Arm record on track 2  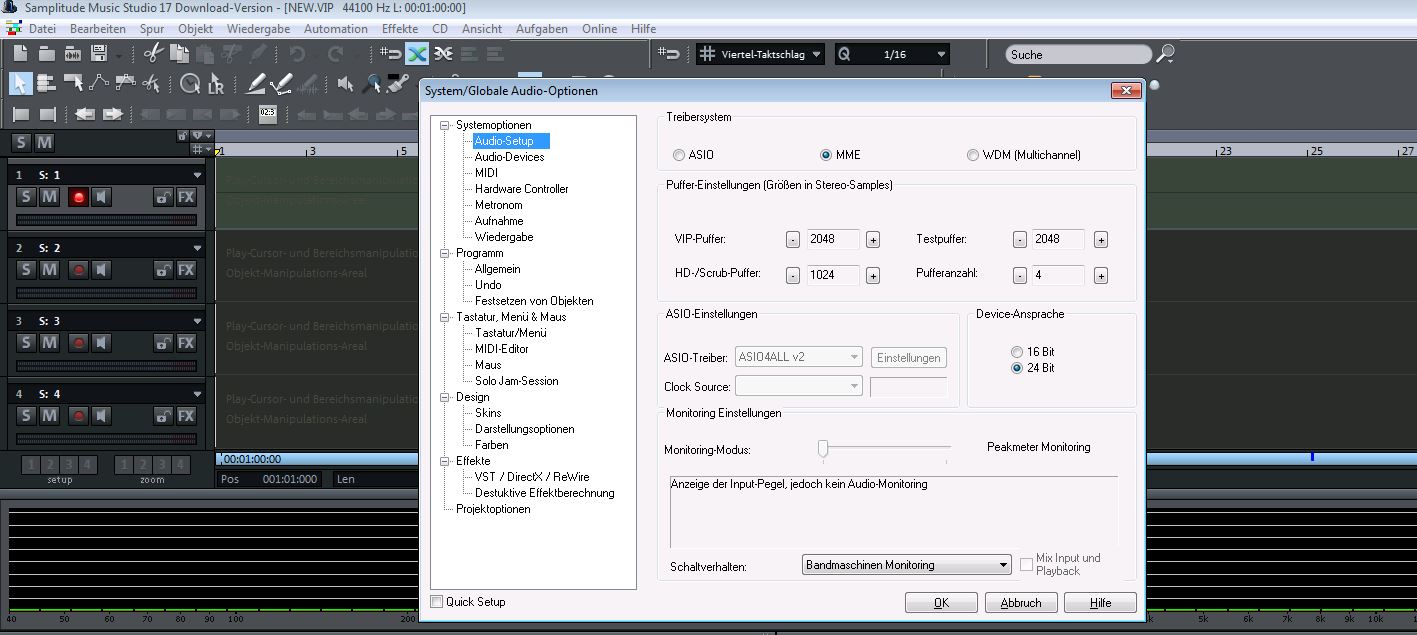pos(78,270)
